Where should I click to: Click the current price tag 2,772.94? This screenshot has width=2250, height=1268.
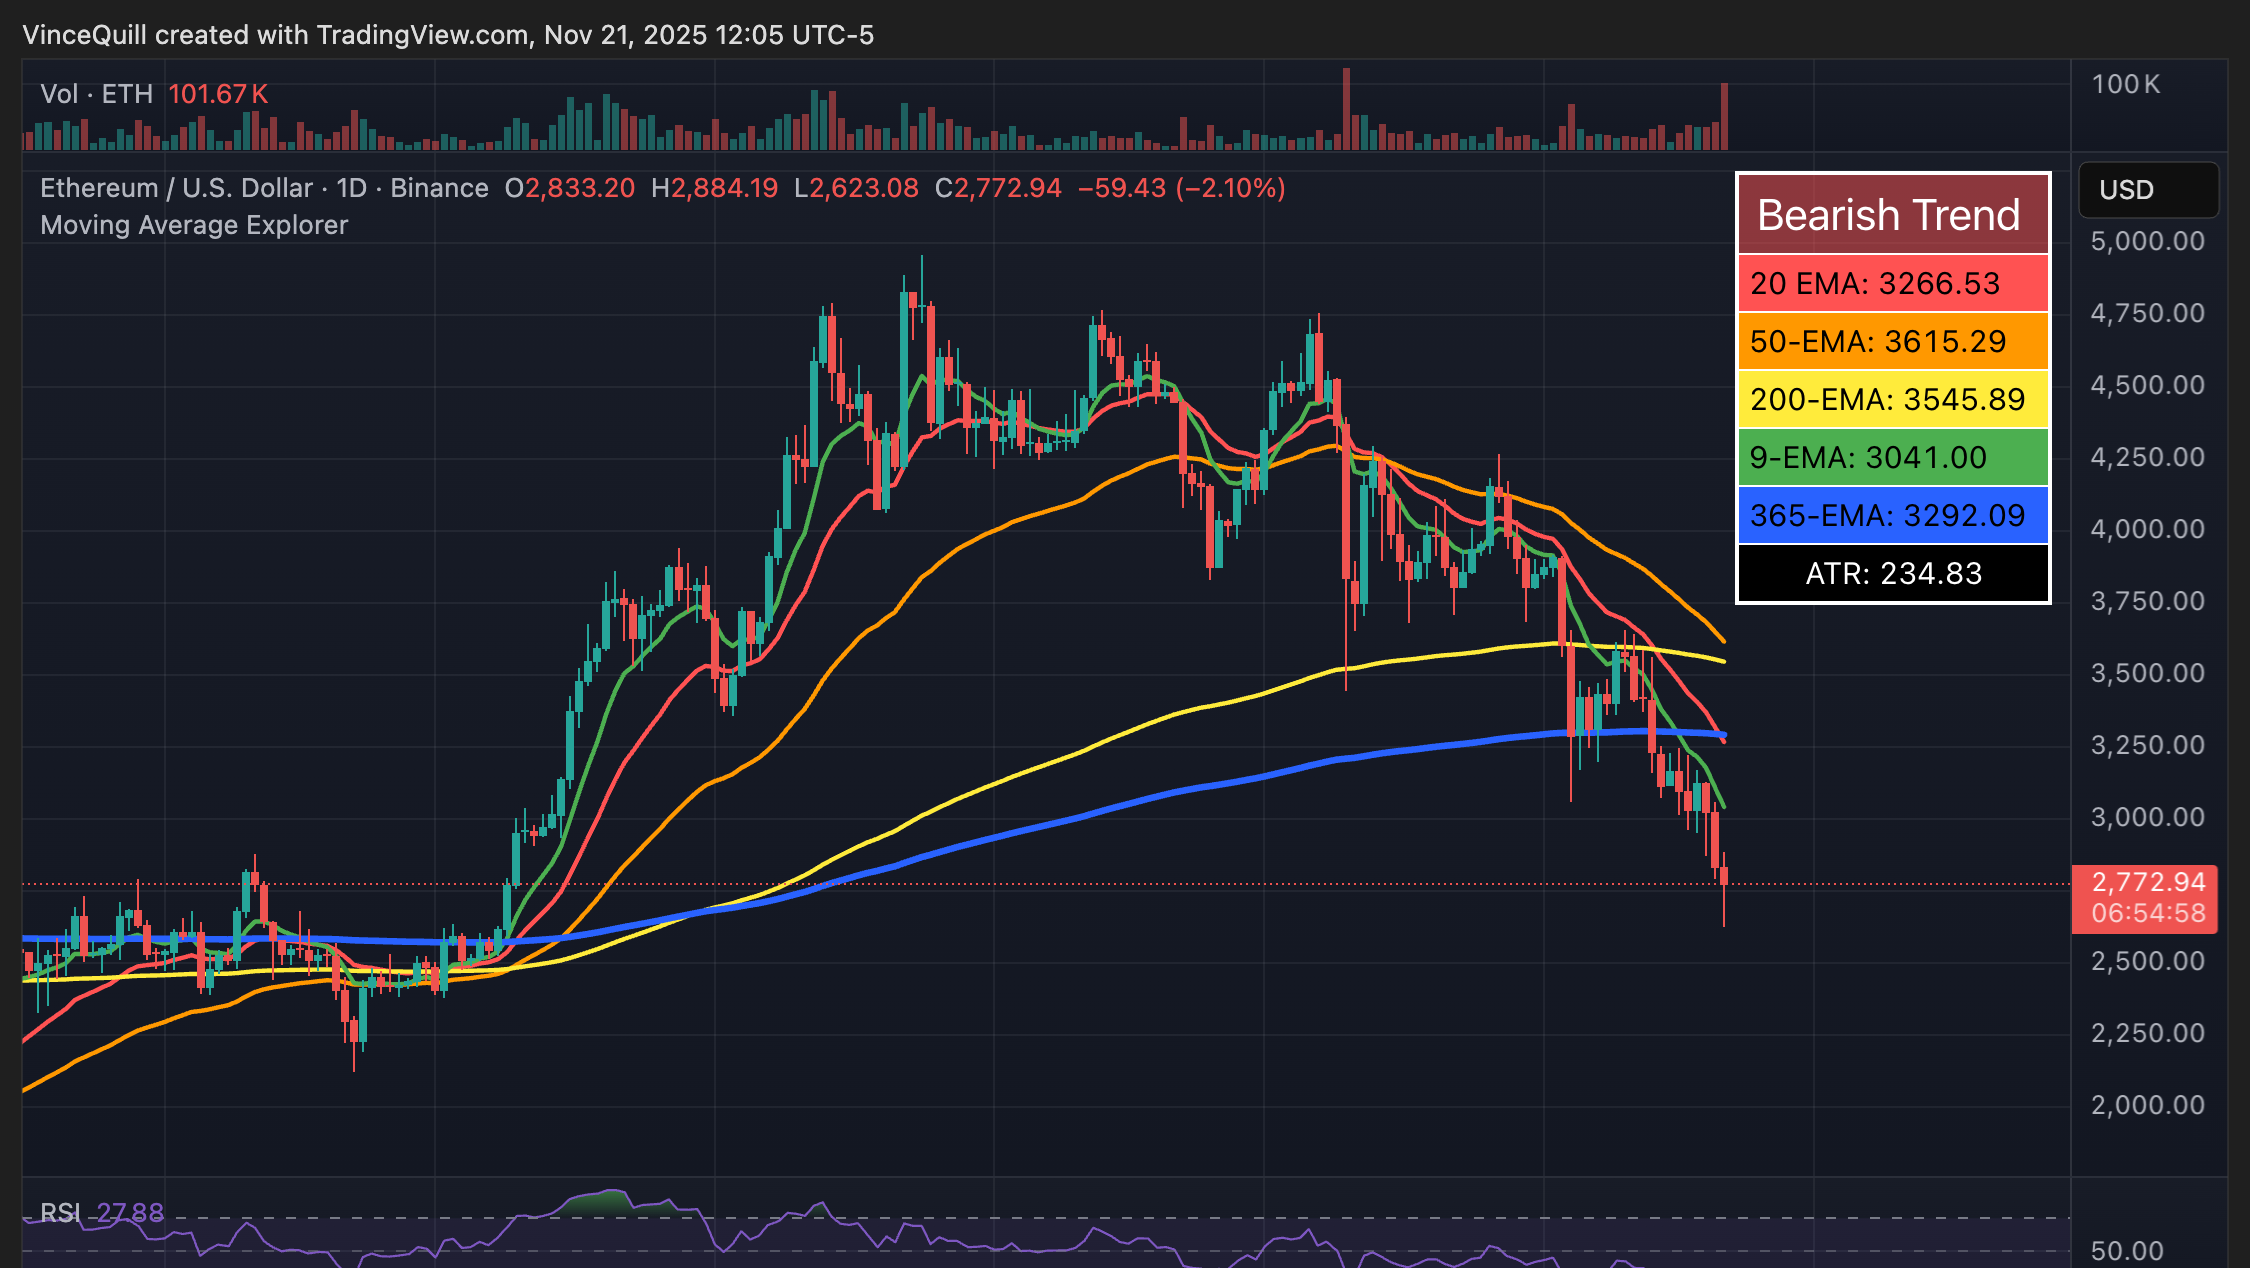(x=2147, y=882)
